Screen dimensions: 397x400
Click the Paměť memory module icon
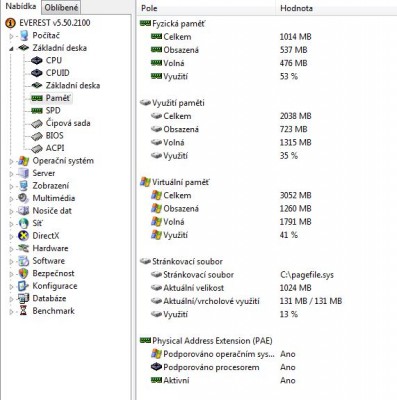click(37, 98)
